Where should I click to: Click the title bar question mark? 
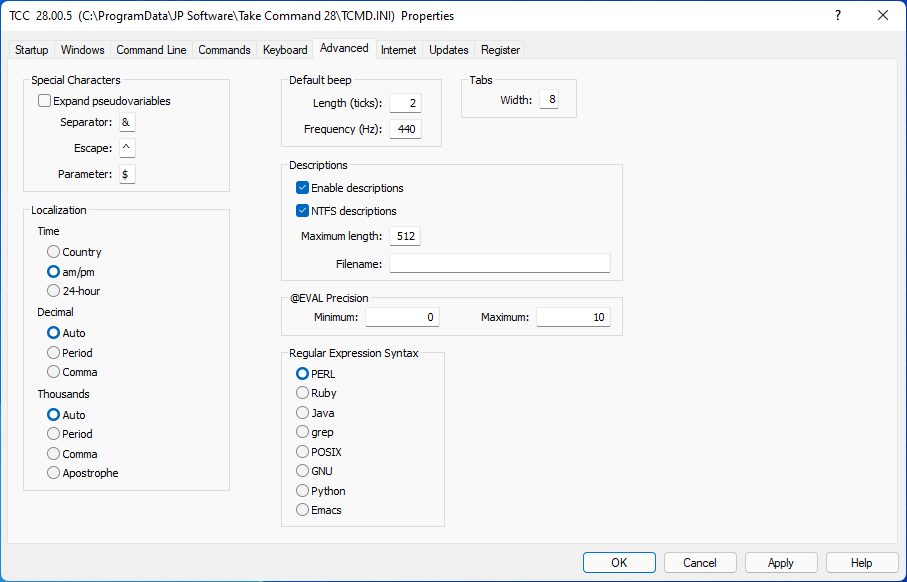pyautogui.click(x=838, y=16)
